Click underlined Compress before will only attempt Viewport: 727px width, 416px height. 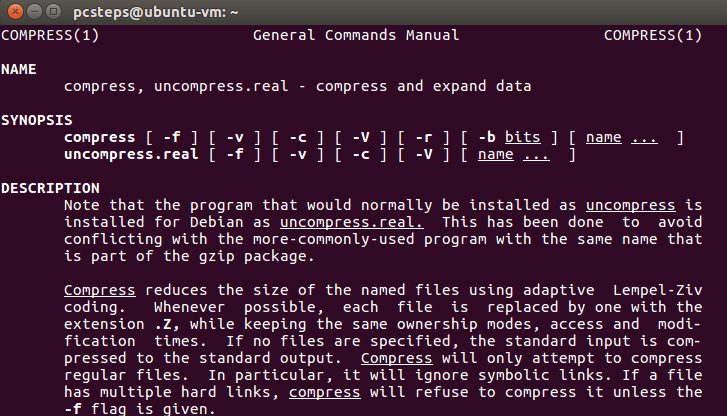396,358
